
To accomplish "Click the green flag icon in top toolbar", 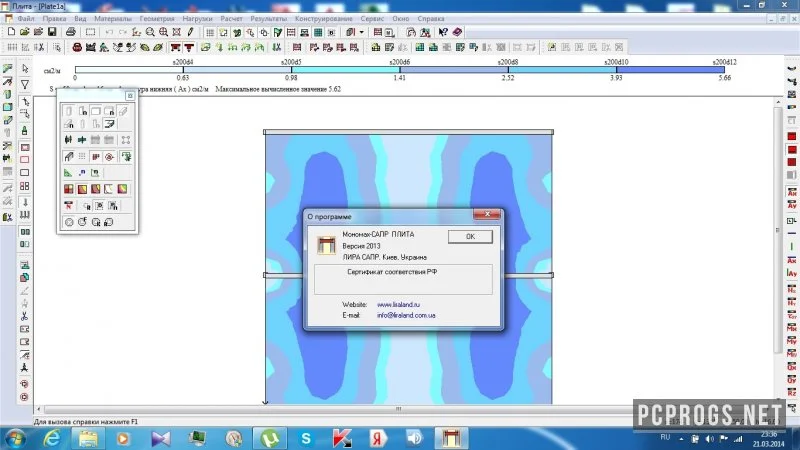I will (x=278, y=32).
